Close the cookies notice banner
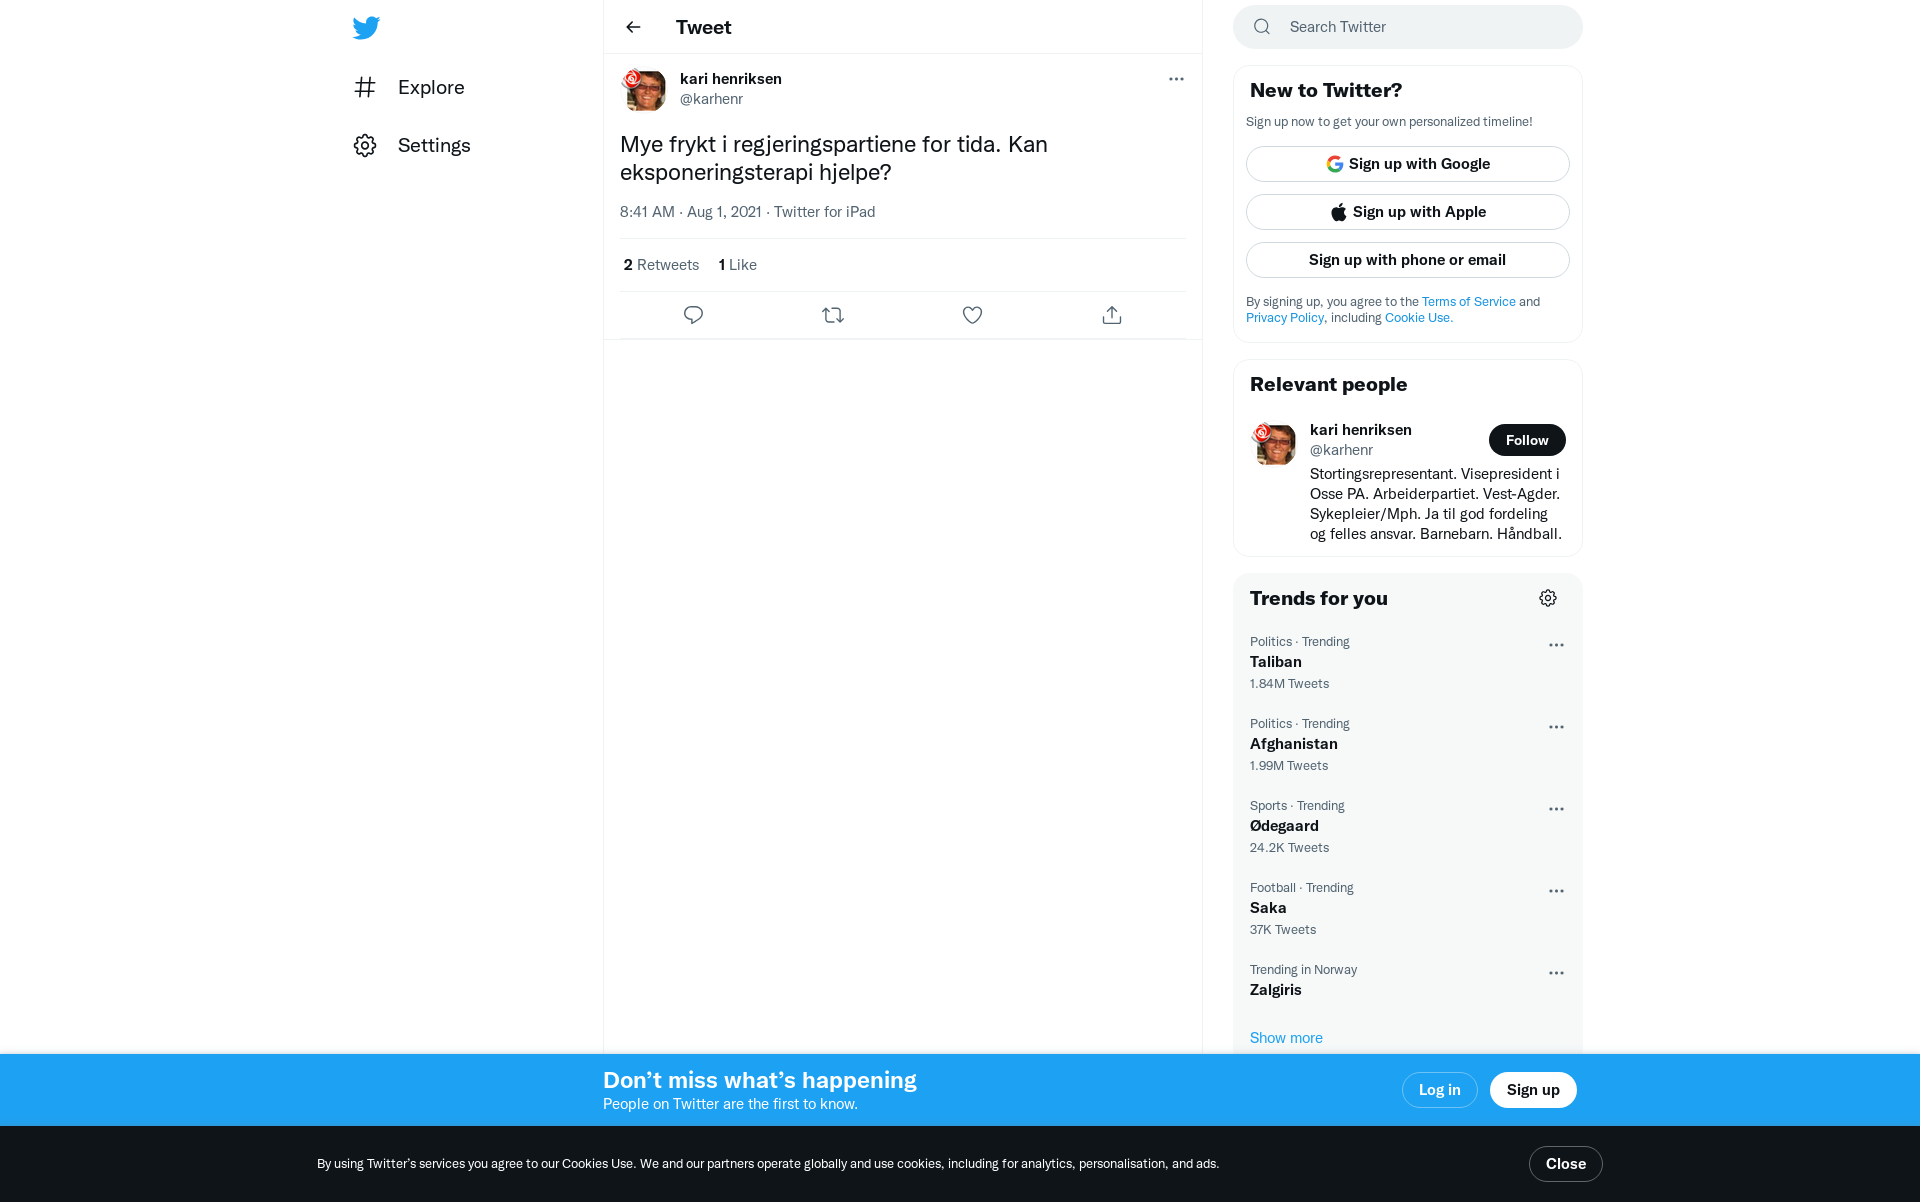Viewport: 1920px width, 1202px height. (1566, 1164)
